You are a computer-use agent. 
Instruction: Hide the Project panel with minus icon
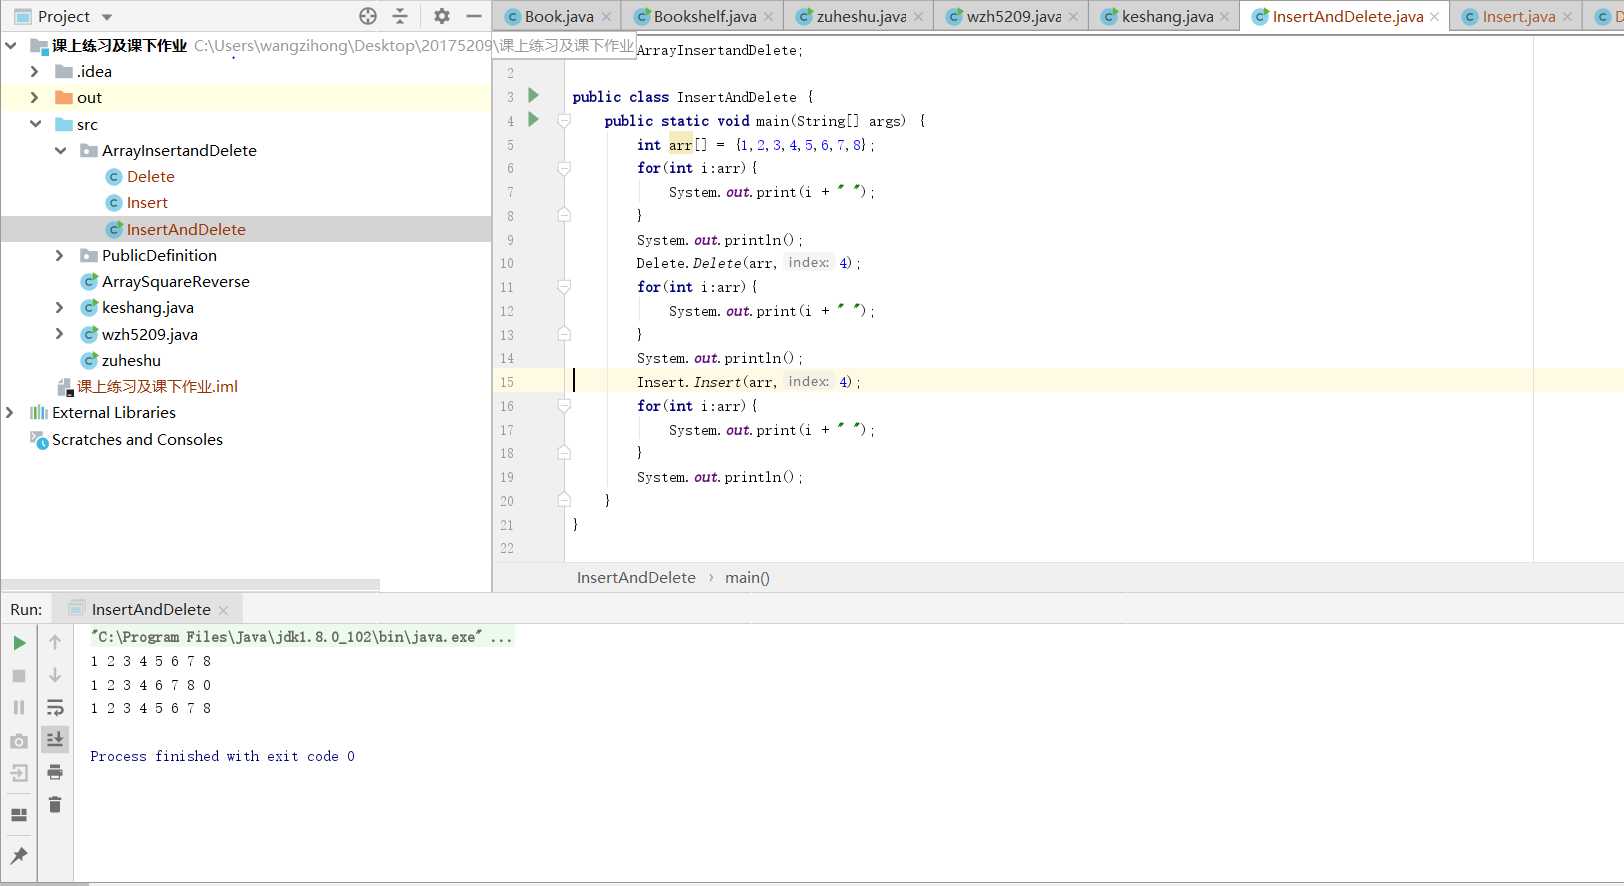click(x=474, y=16)
